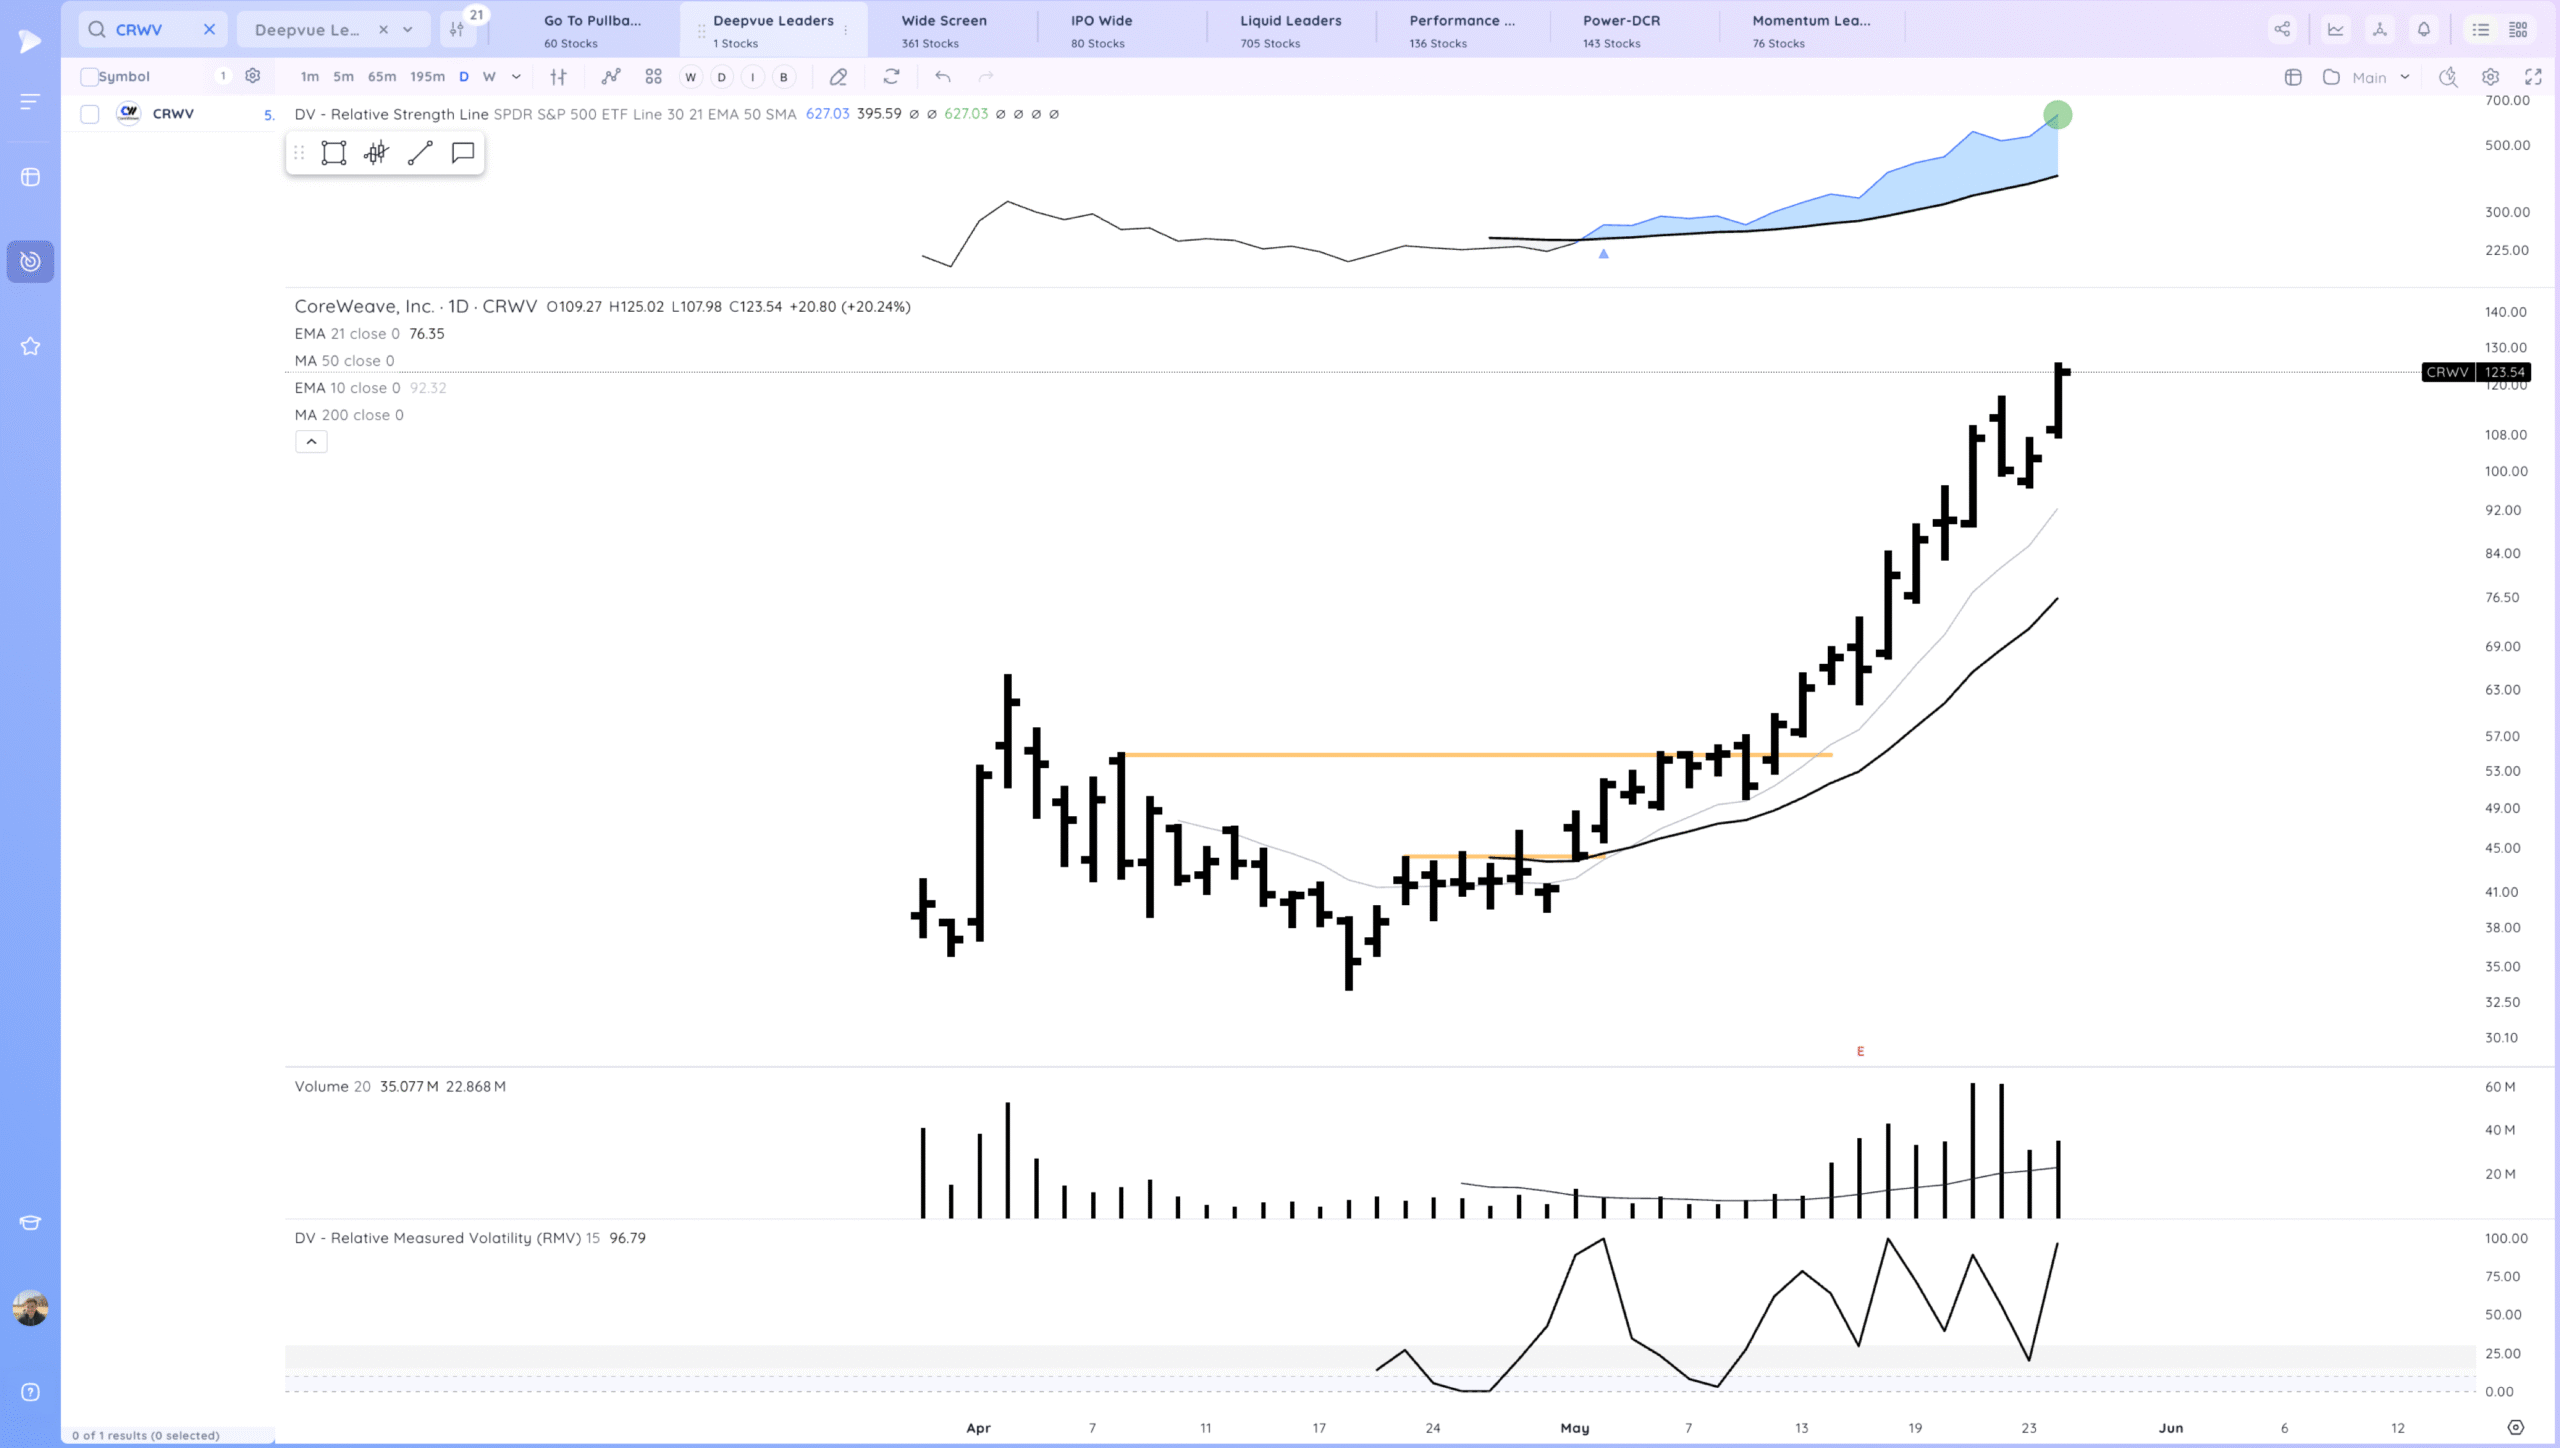
Task: Select the rectangle drawing tool
Action: click(333, 153)
